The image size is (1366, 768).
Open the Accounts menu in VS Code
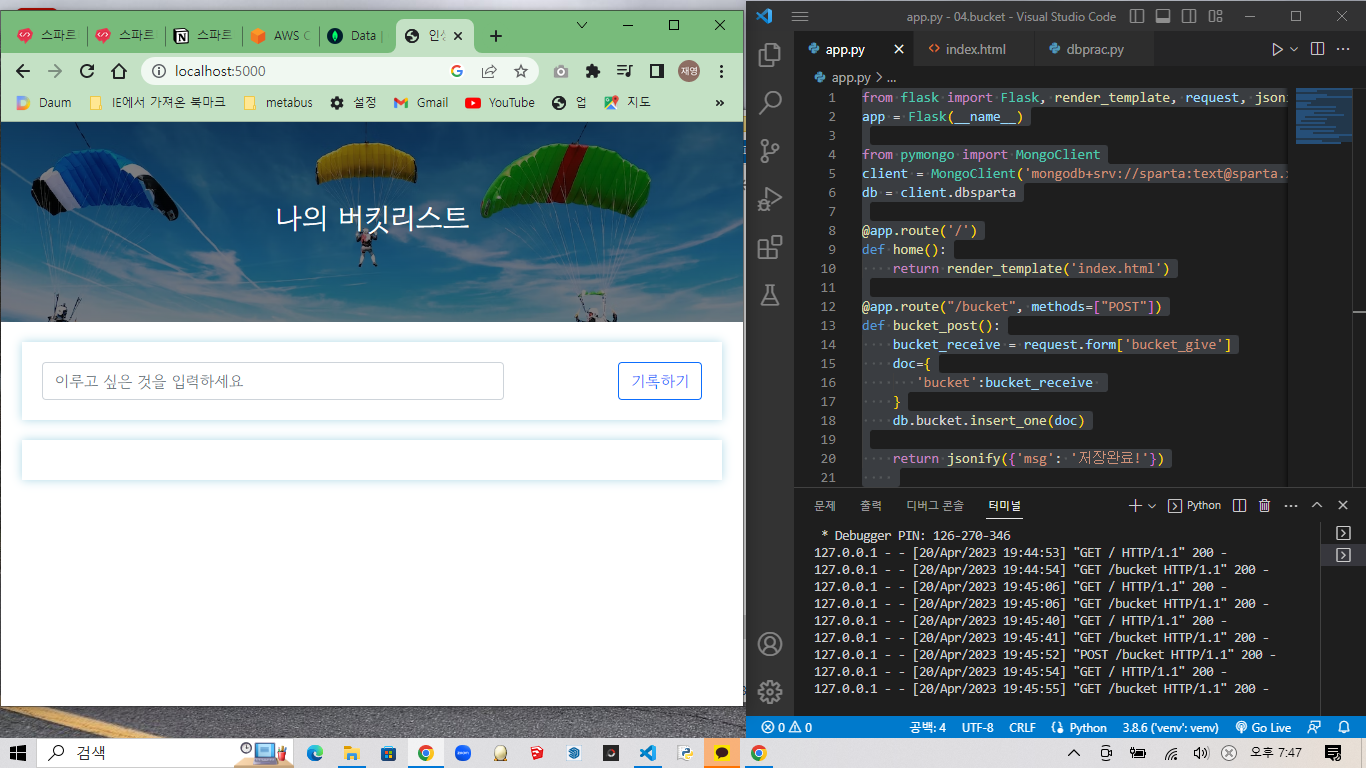point(770,644)
